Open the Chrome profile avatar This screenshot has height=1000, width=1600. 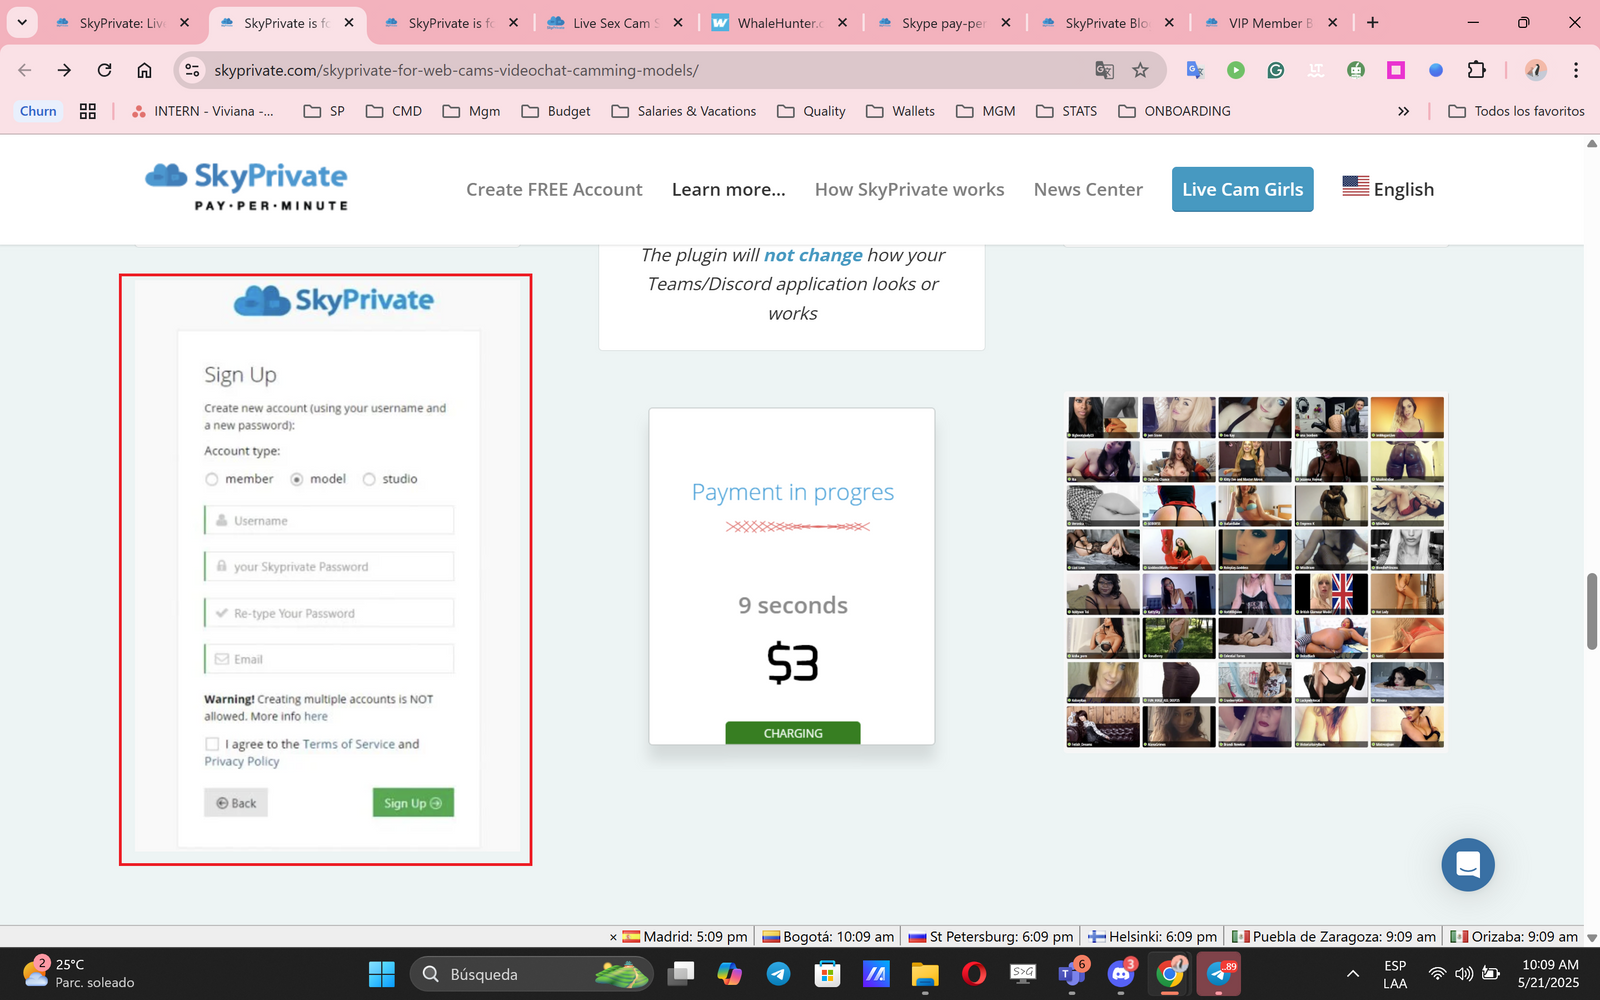[1535, 70]
